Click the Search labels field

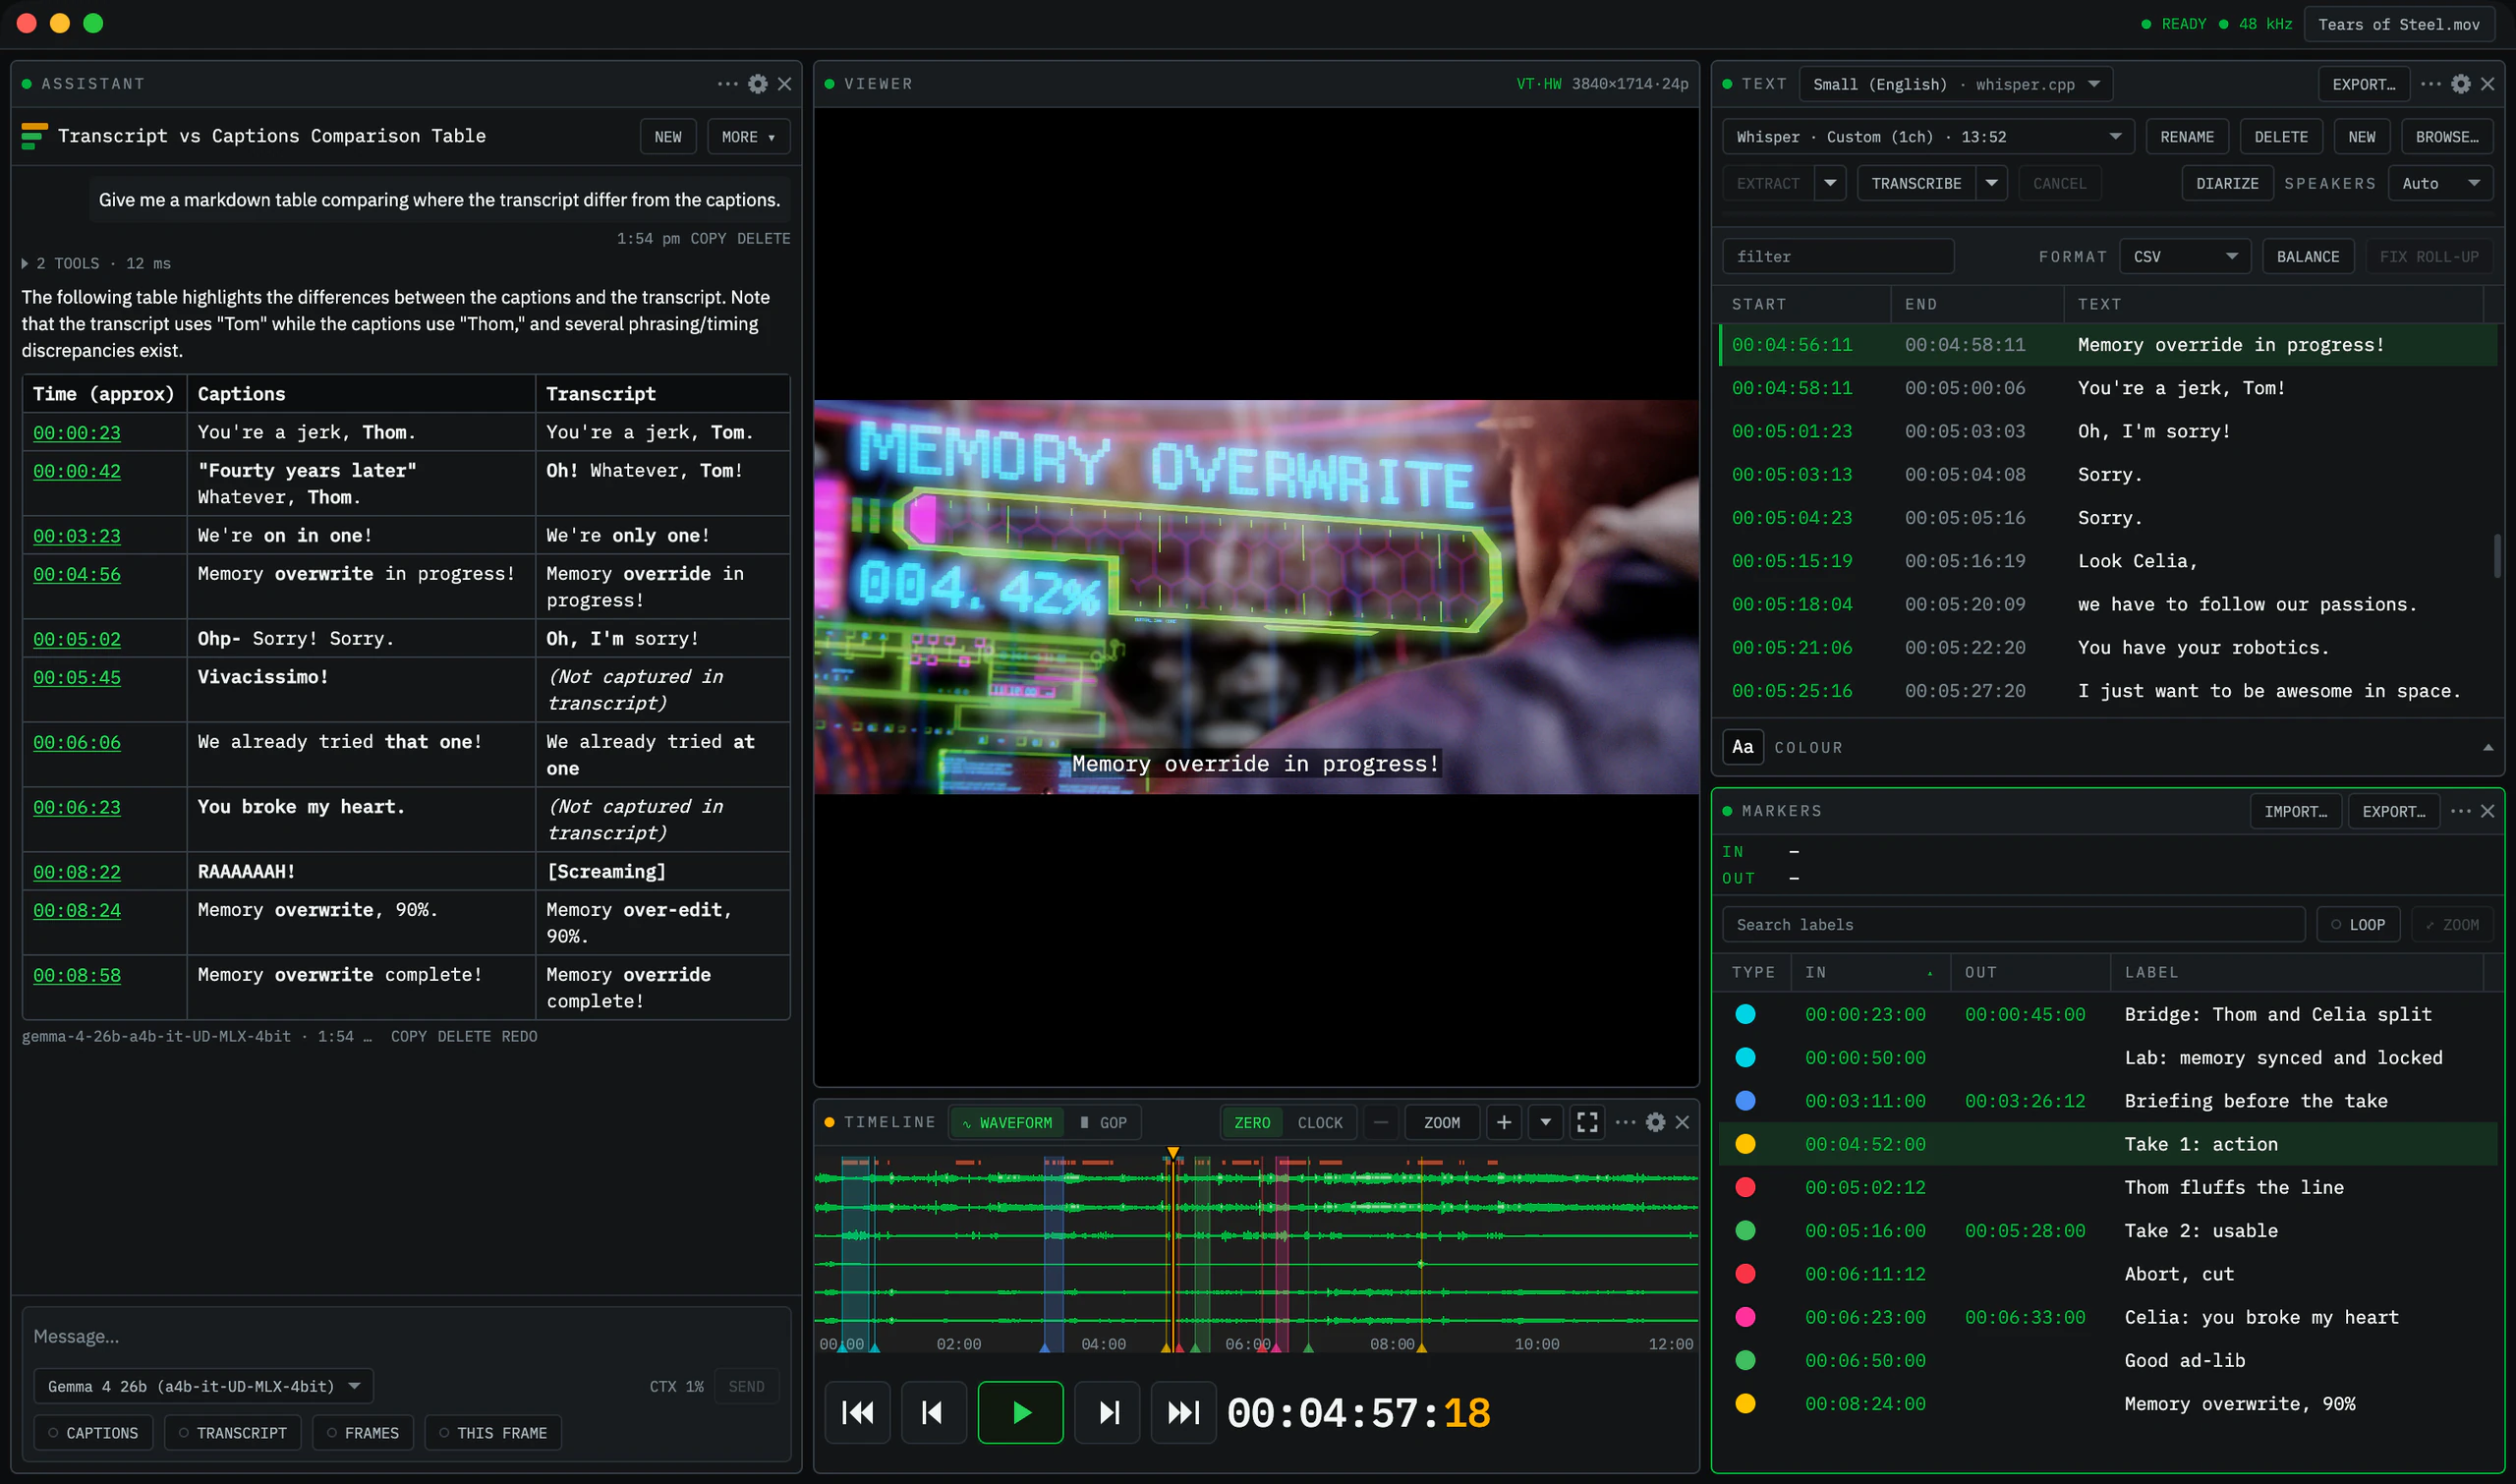2013,925
